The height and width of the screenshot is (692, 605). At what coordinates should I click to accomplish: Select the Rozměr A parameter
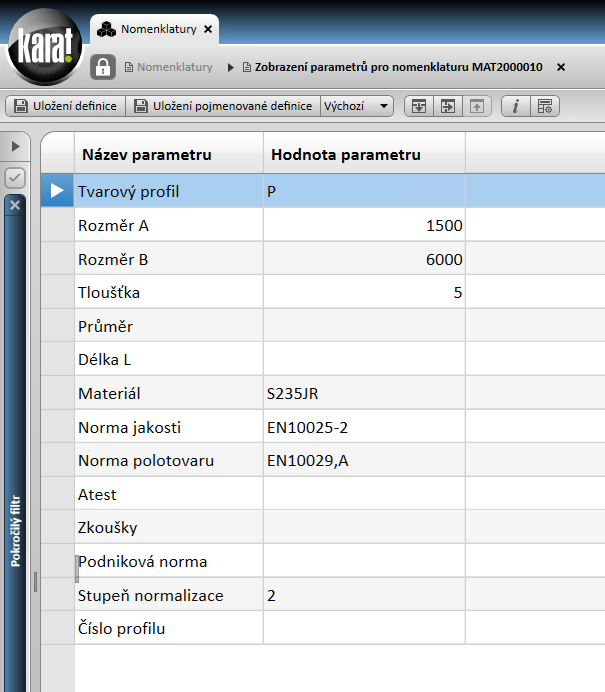113,226
